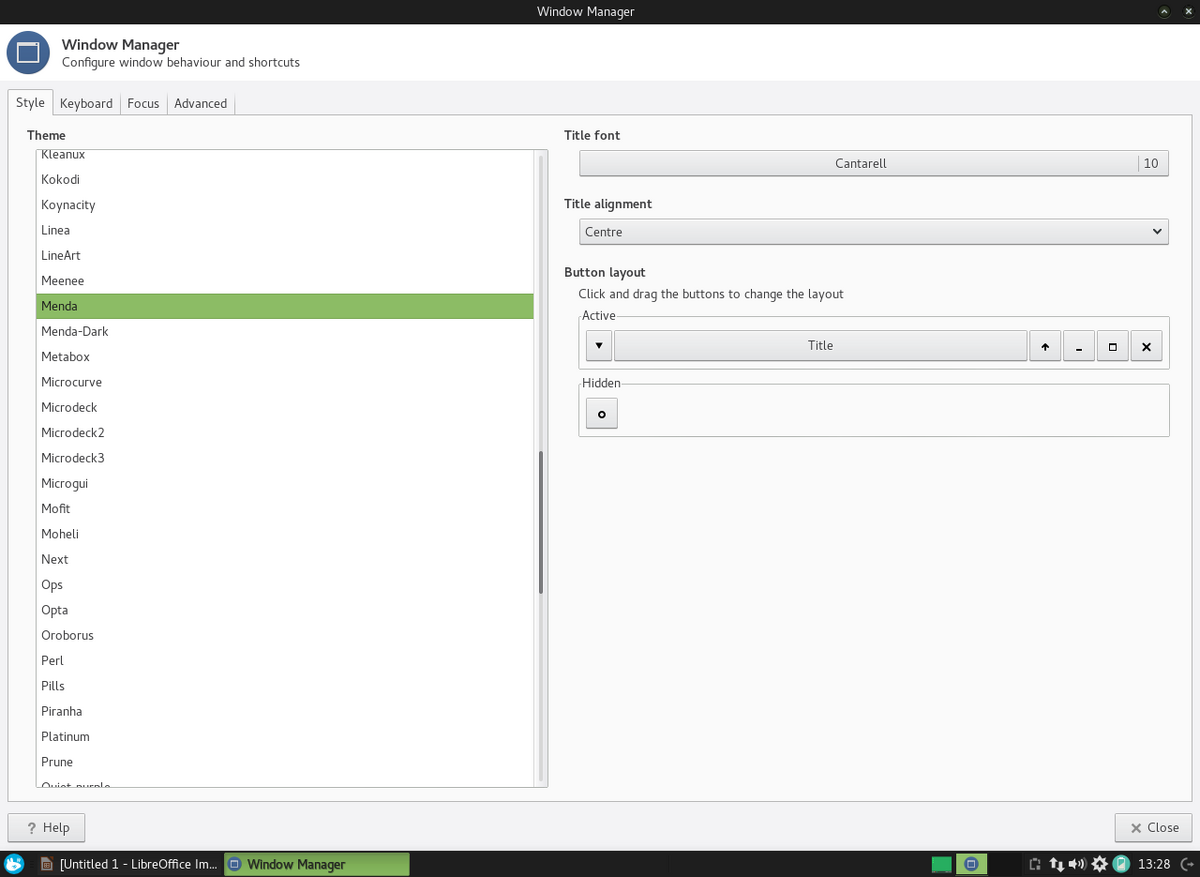The image size is (1200, 877).
Task: Click the battery indicator in the system tray
Action: [1121, 864]
